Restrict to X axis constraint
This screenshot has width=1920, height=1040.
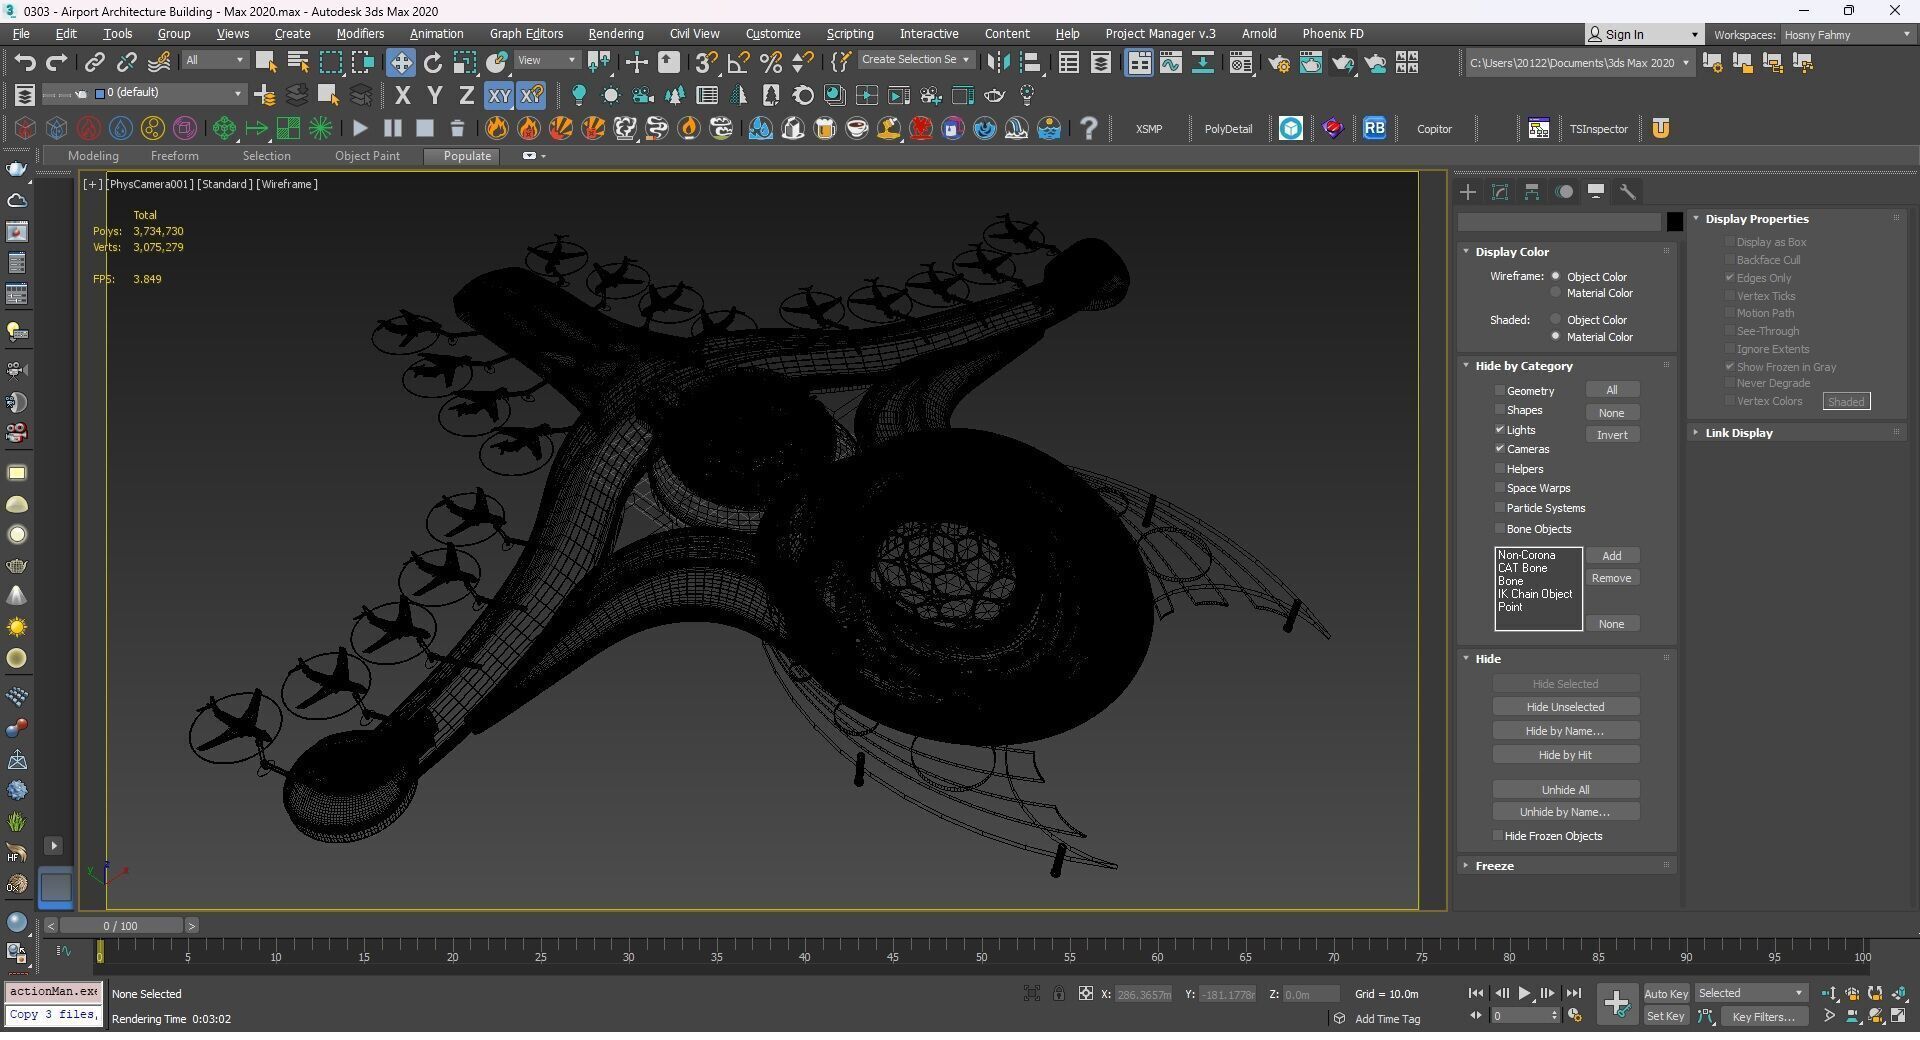click(x=402, y=96)
